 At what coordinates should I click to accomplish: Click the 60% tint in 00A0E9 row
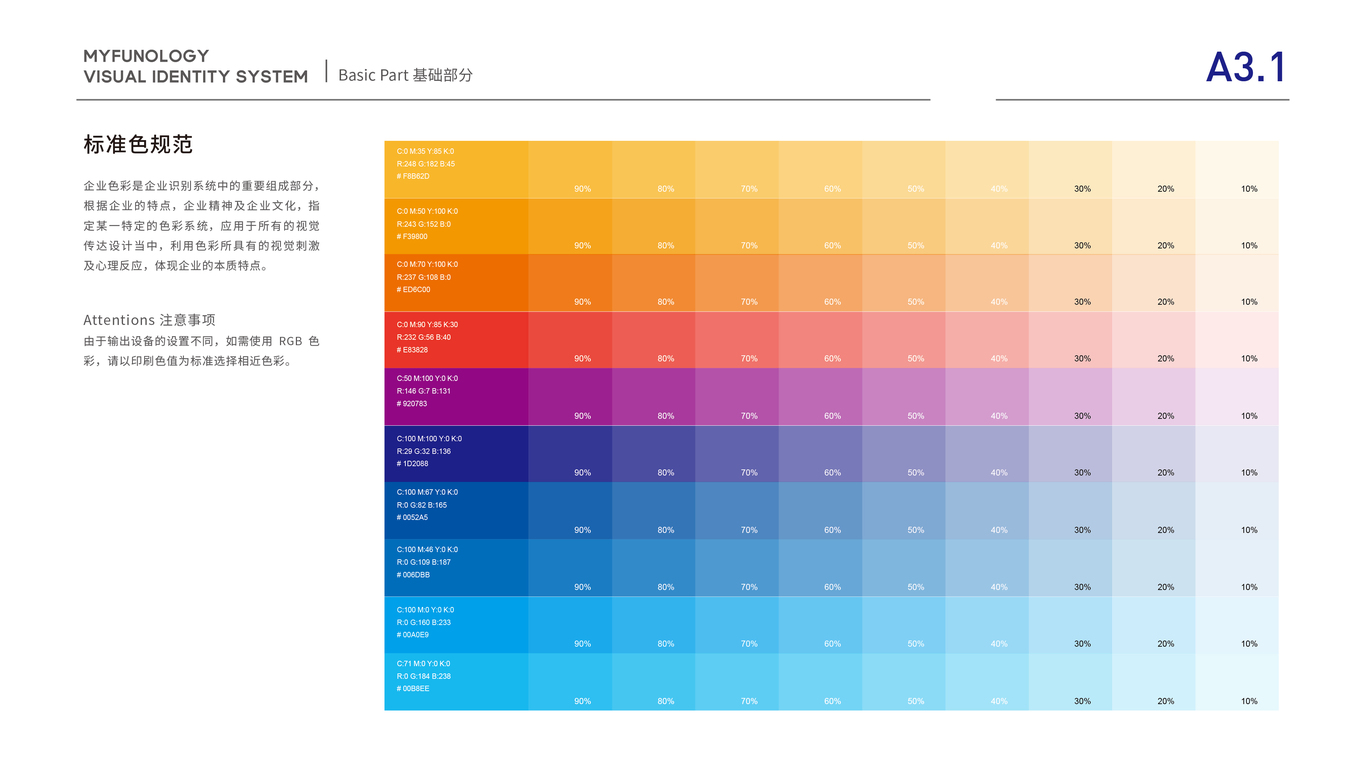click(820, 625)
